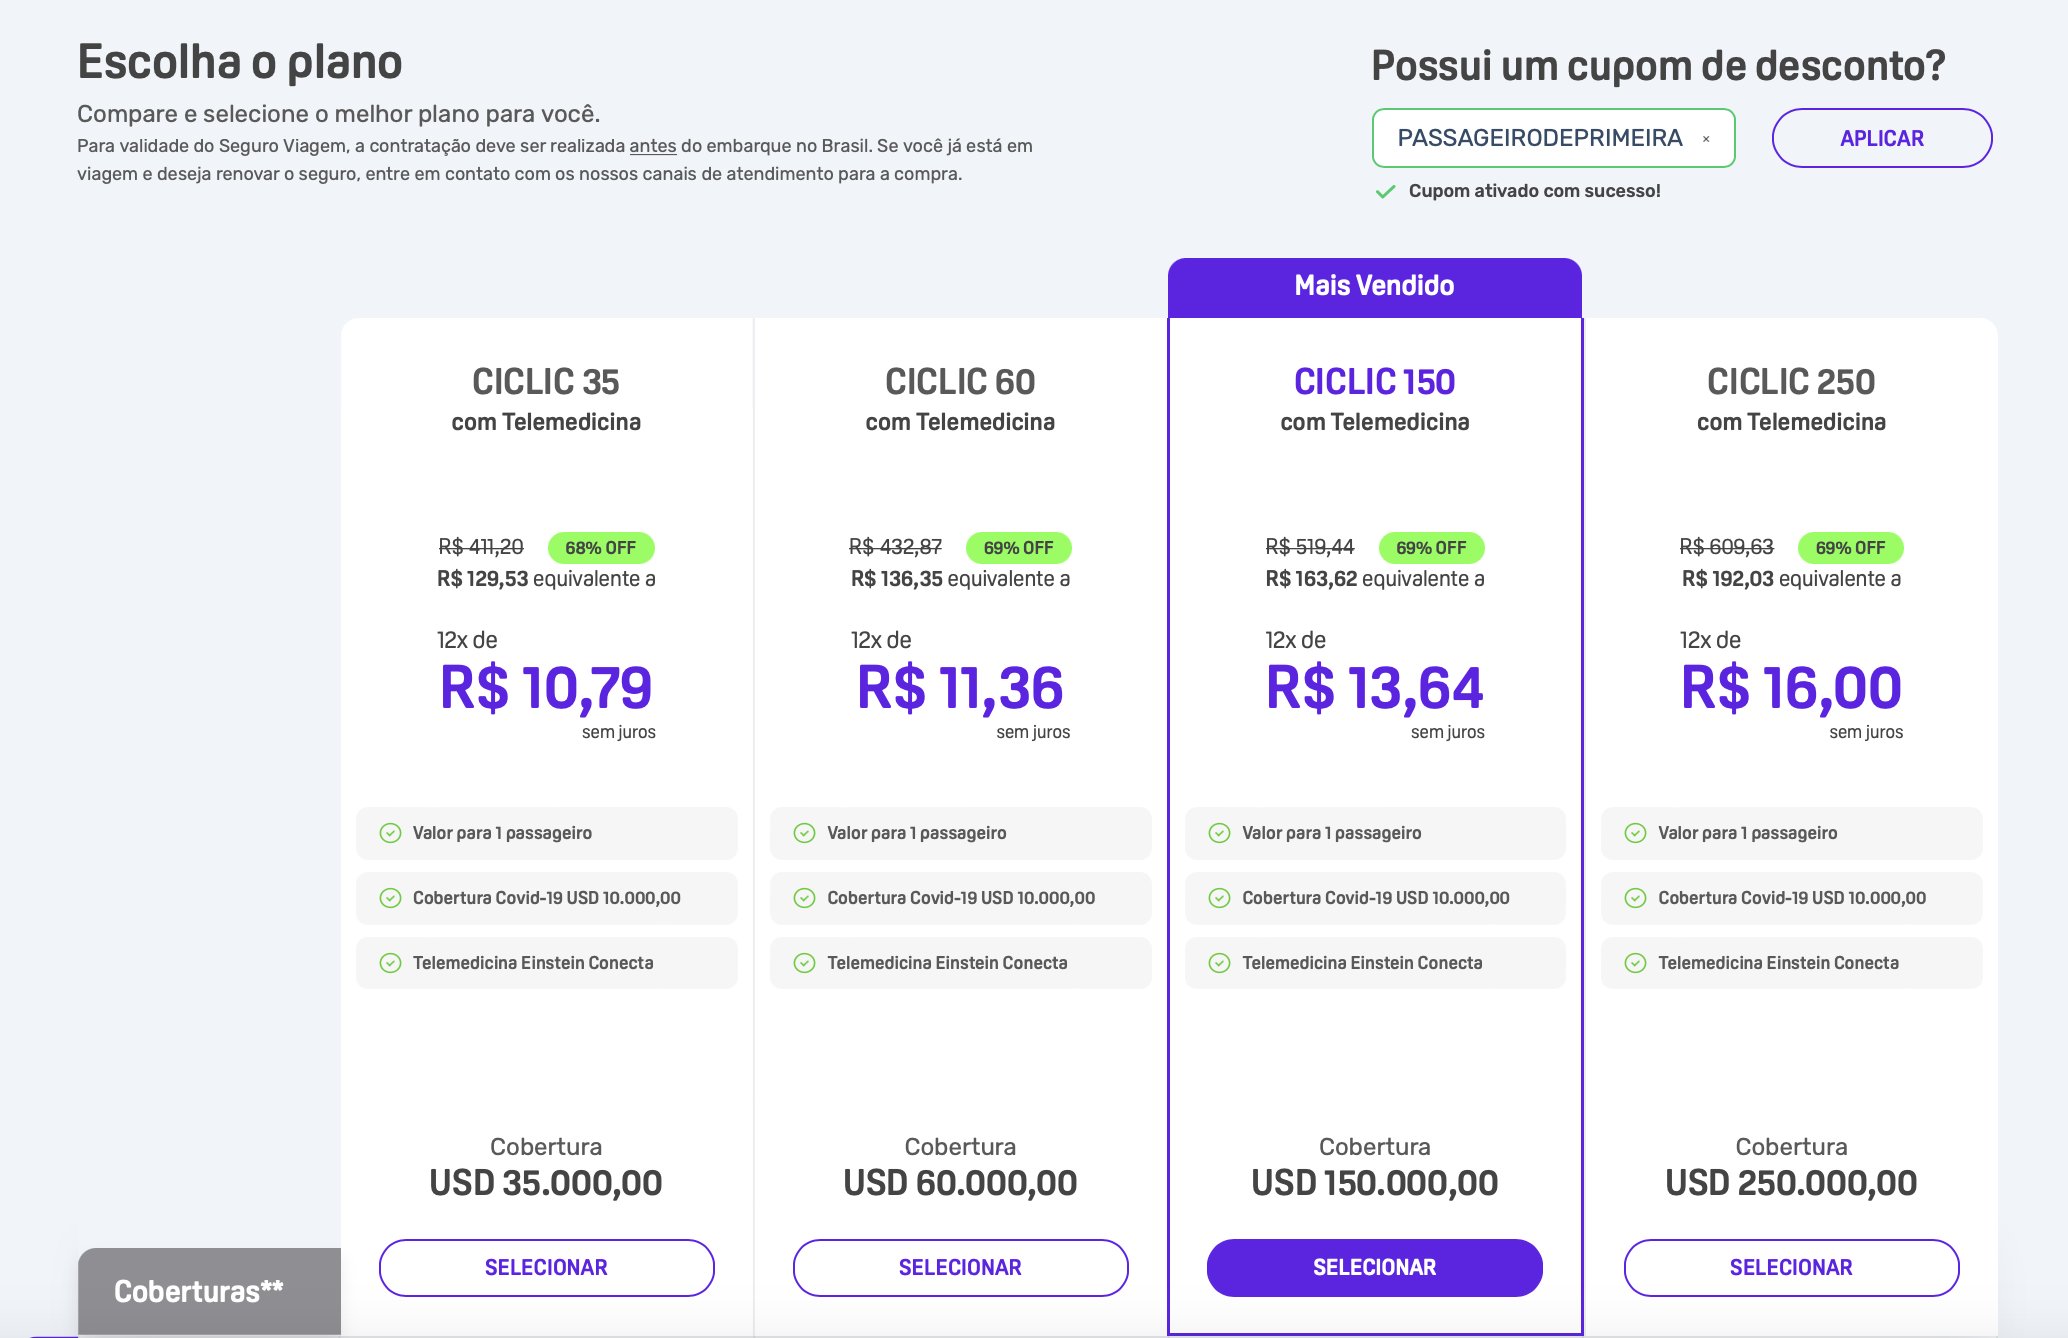Select the CICLIC 35 plan
Viewport: 2068px width, 1338px height.
pyautogui.click(x=546, y=1267)
